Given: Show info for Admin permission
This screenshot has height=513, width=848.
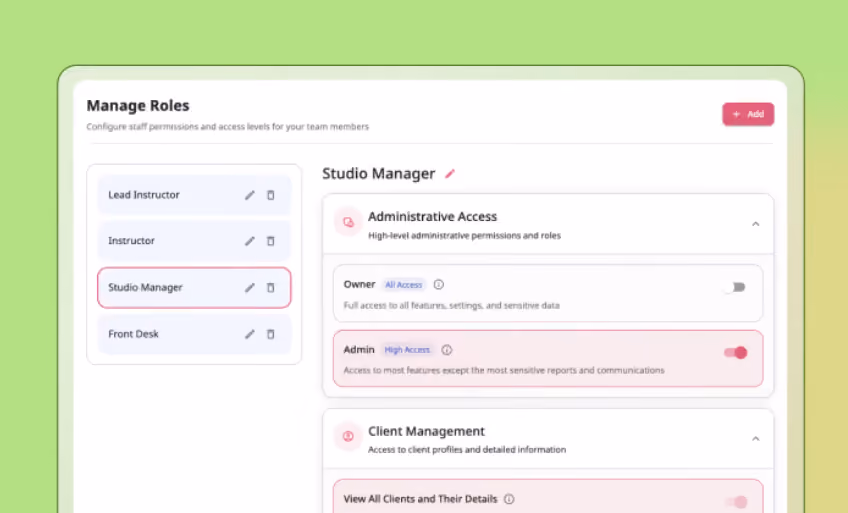Looking at the screenshot, I should [447, 350].
